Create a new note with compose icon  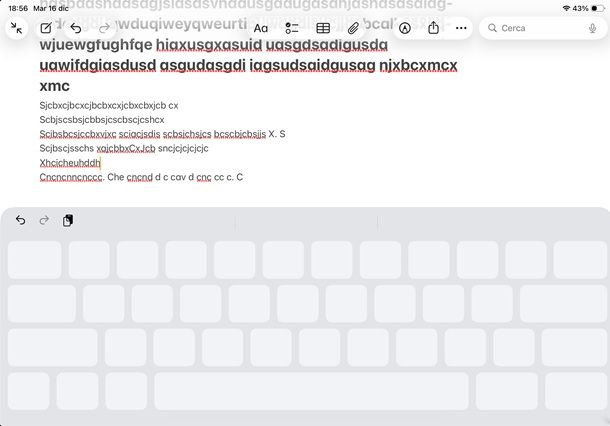46,28
